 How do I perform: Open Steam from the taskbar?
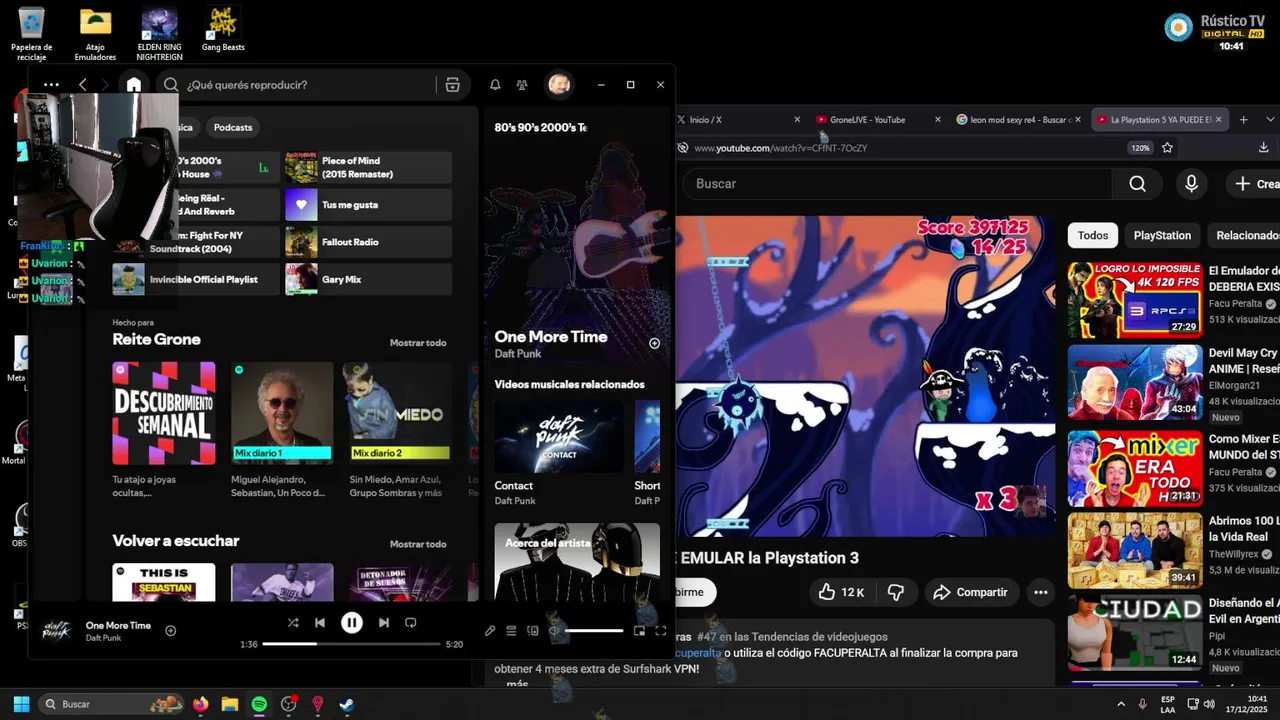click(346, 704)
